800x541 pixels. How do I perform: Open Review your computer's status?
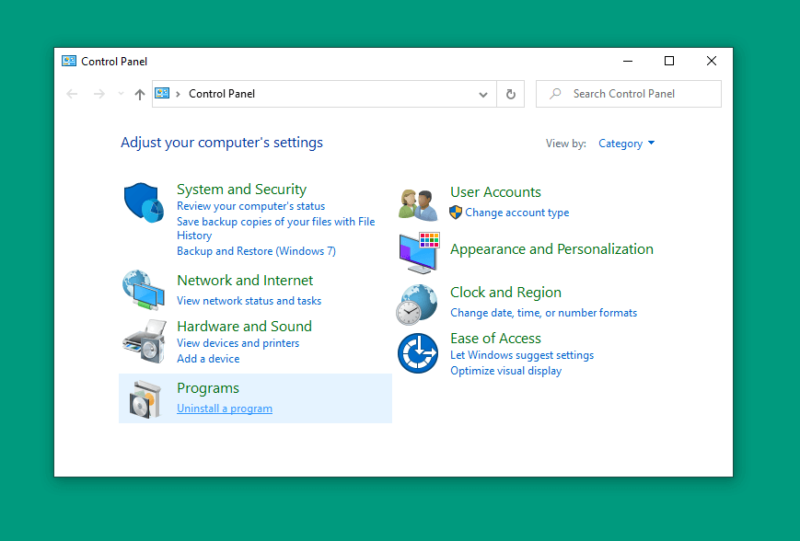pyautogui.click(x=251, y=206)
